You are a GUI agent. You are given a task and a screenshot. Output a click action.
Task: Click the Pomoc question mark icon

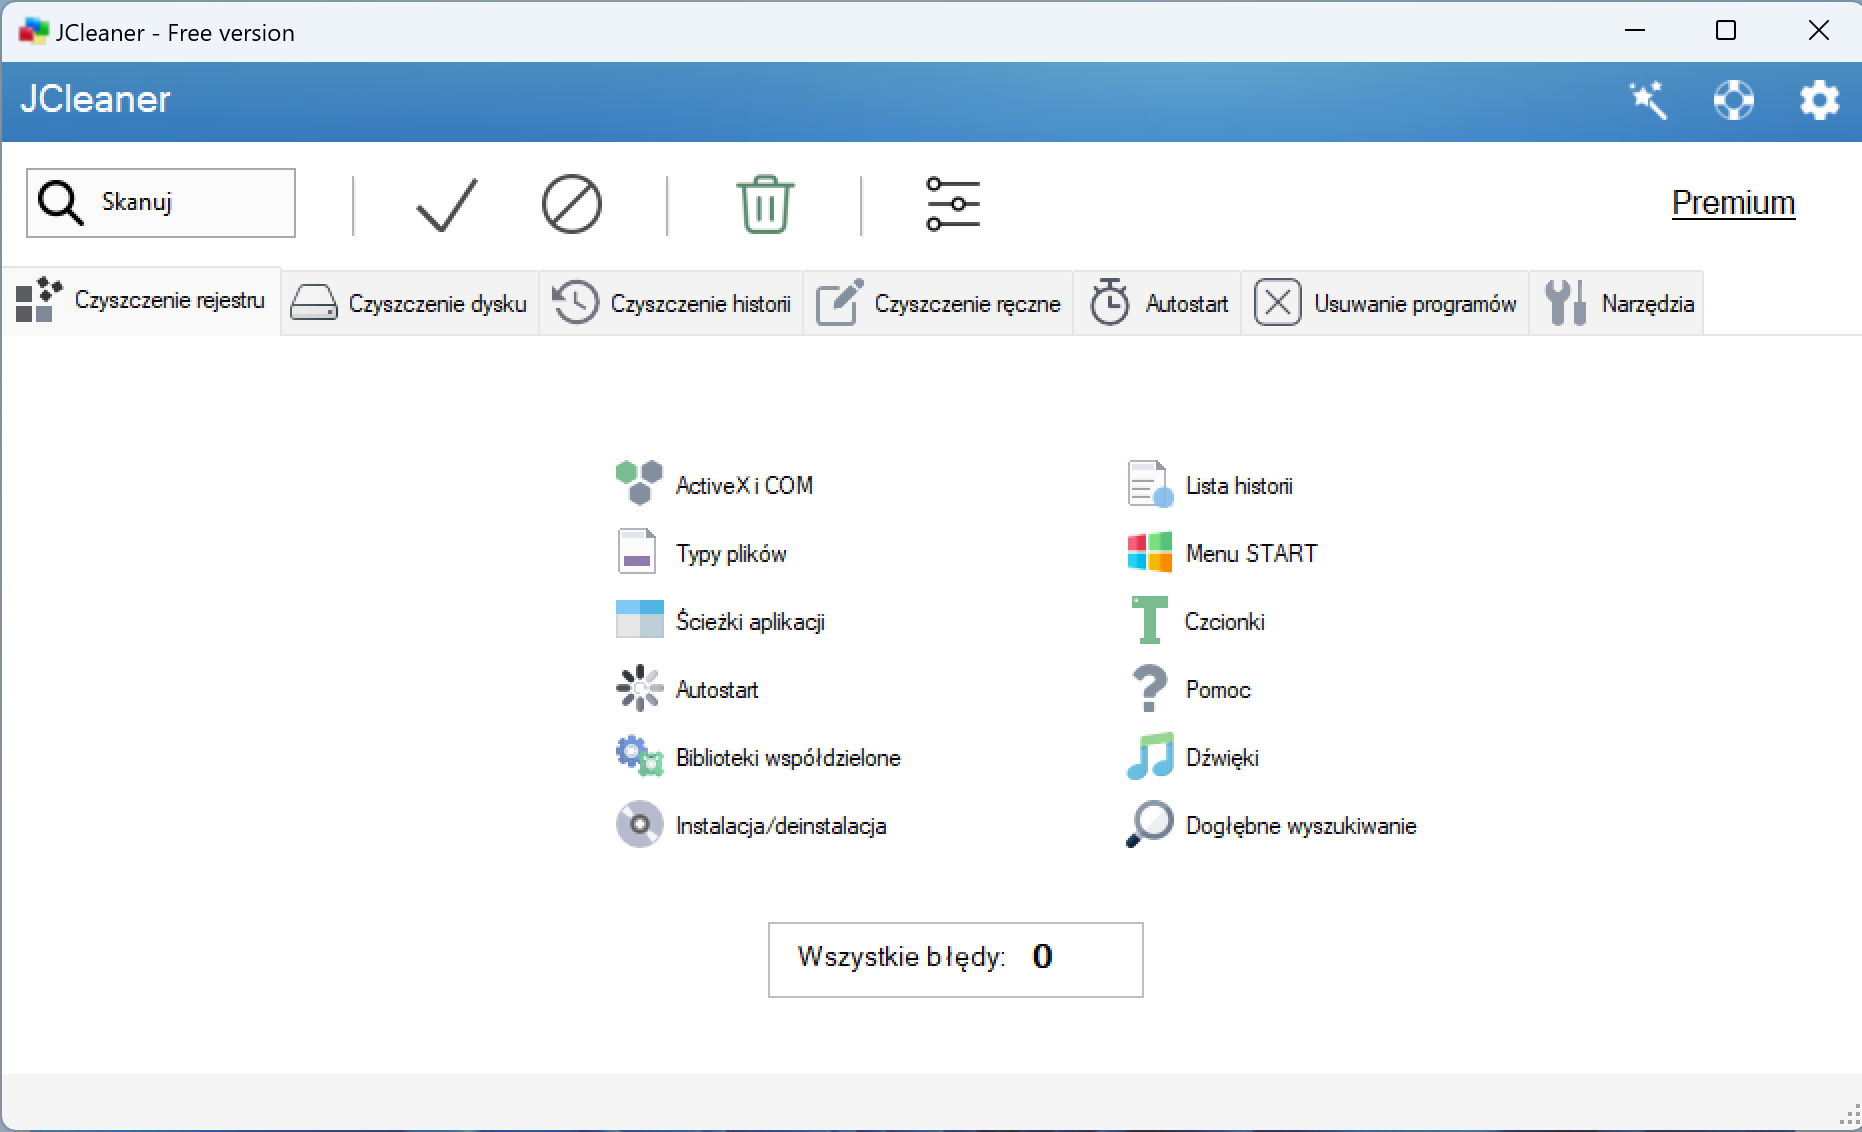1150,688
